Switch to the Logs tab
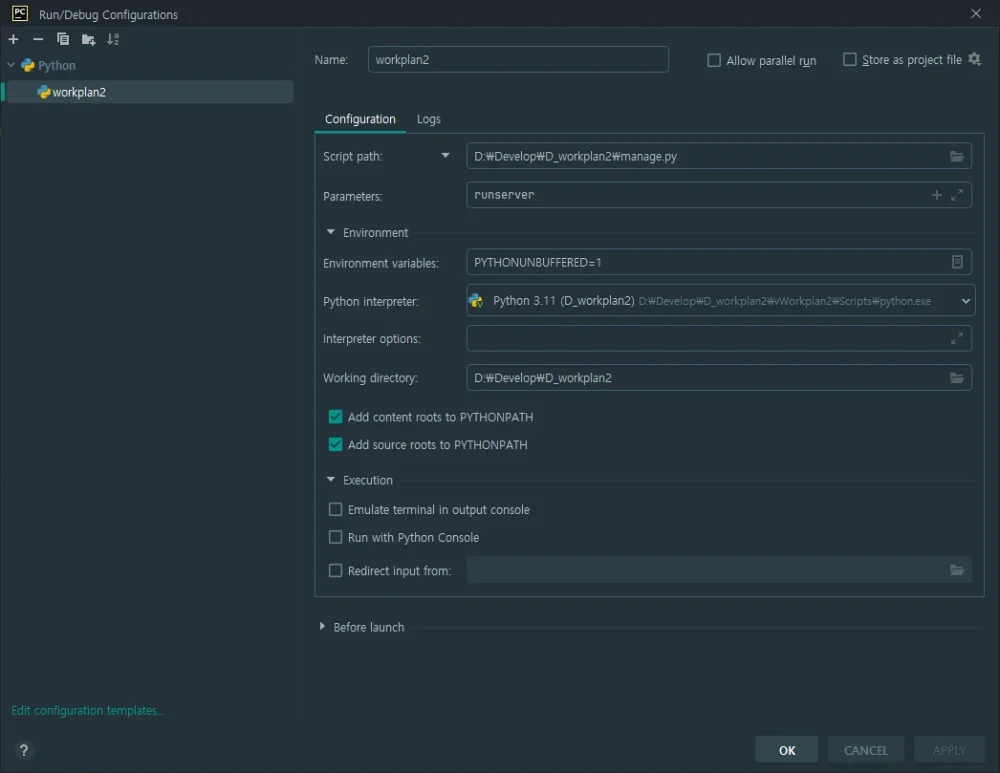1000x773 pixels. point(429,119)
